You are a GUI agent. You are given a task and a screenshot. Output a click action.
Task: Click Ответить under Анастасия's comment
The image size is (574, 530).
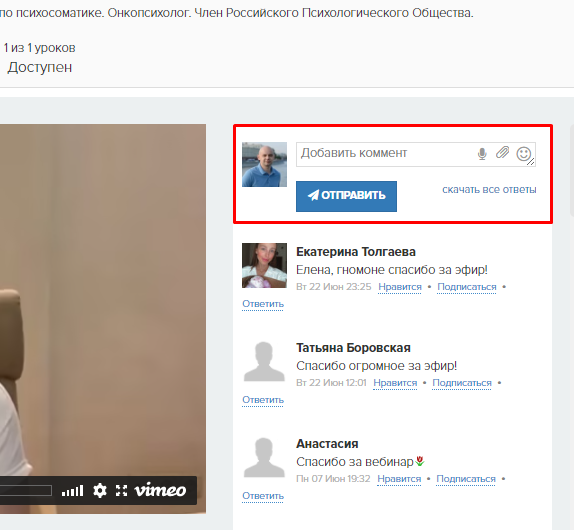263,496
